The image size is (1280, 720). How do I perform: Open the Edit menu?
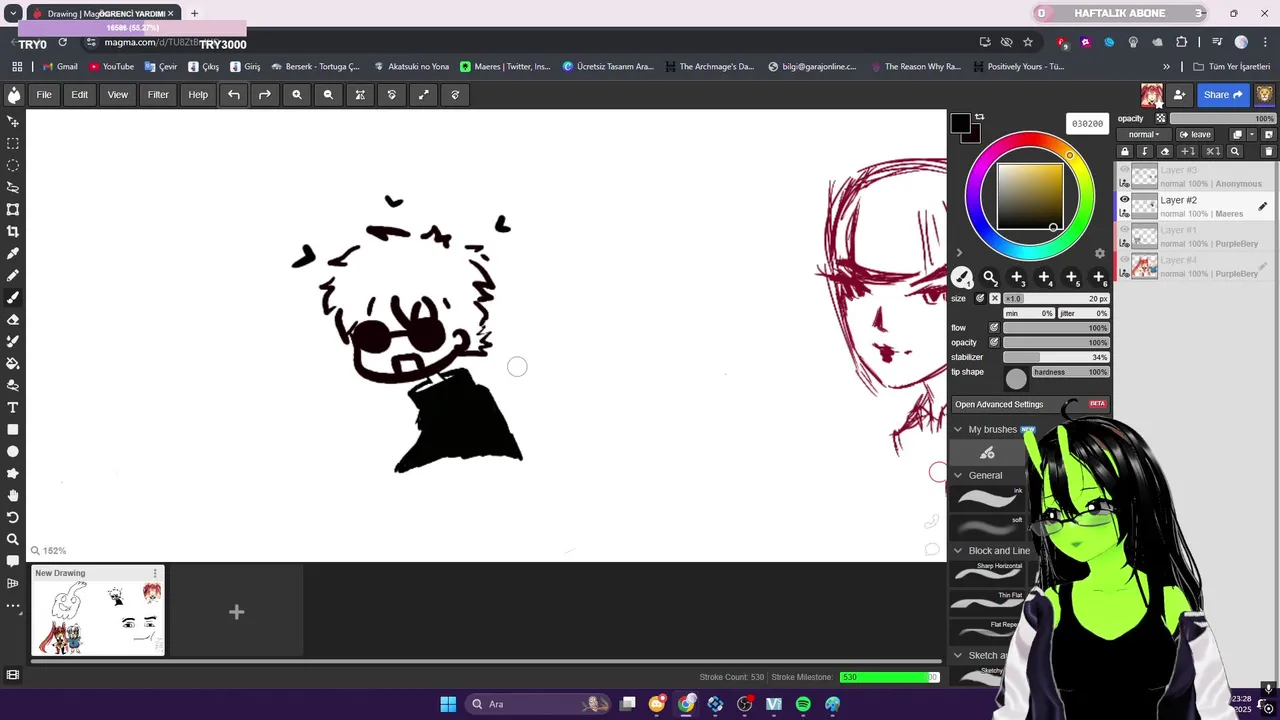pos(79,95)
